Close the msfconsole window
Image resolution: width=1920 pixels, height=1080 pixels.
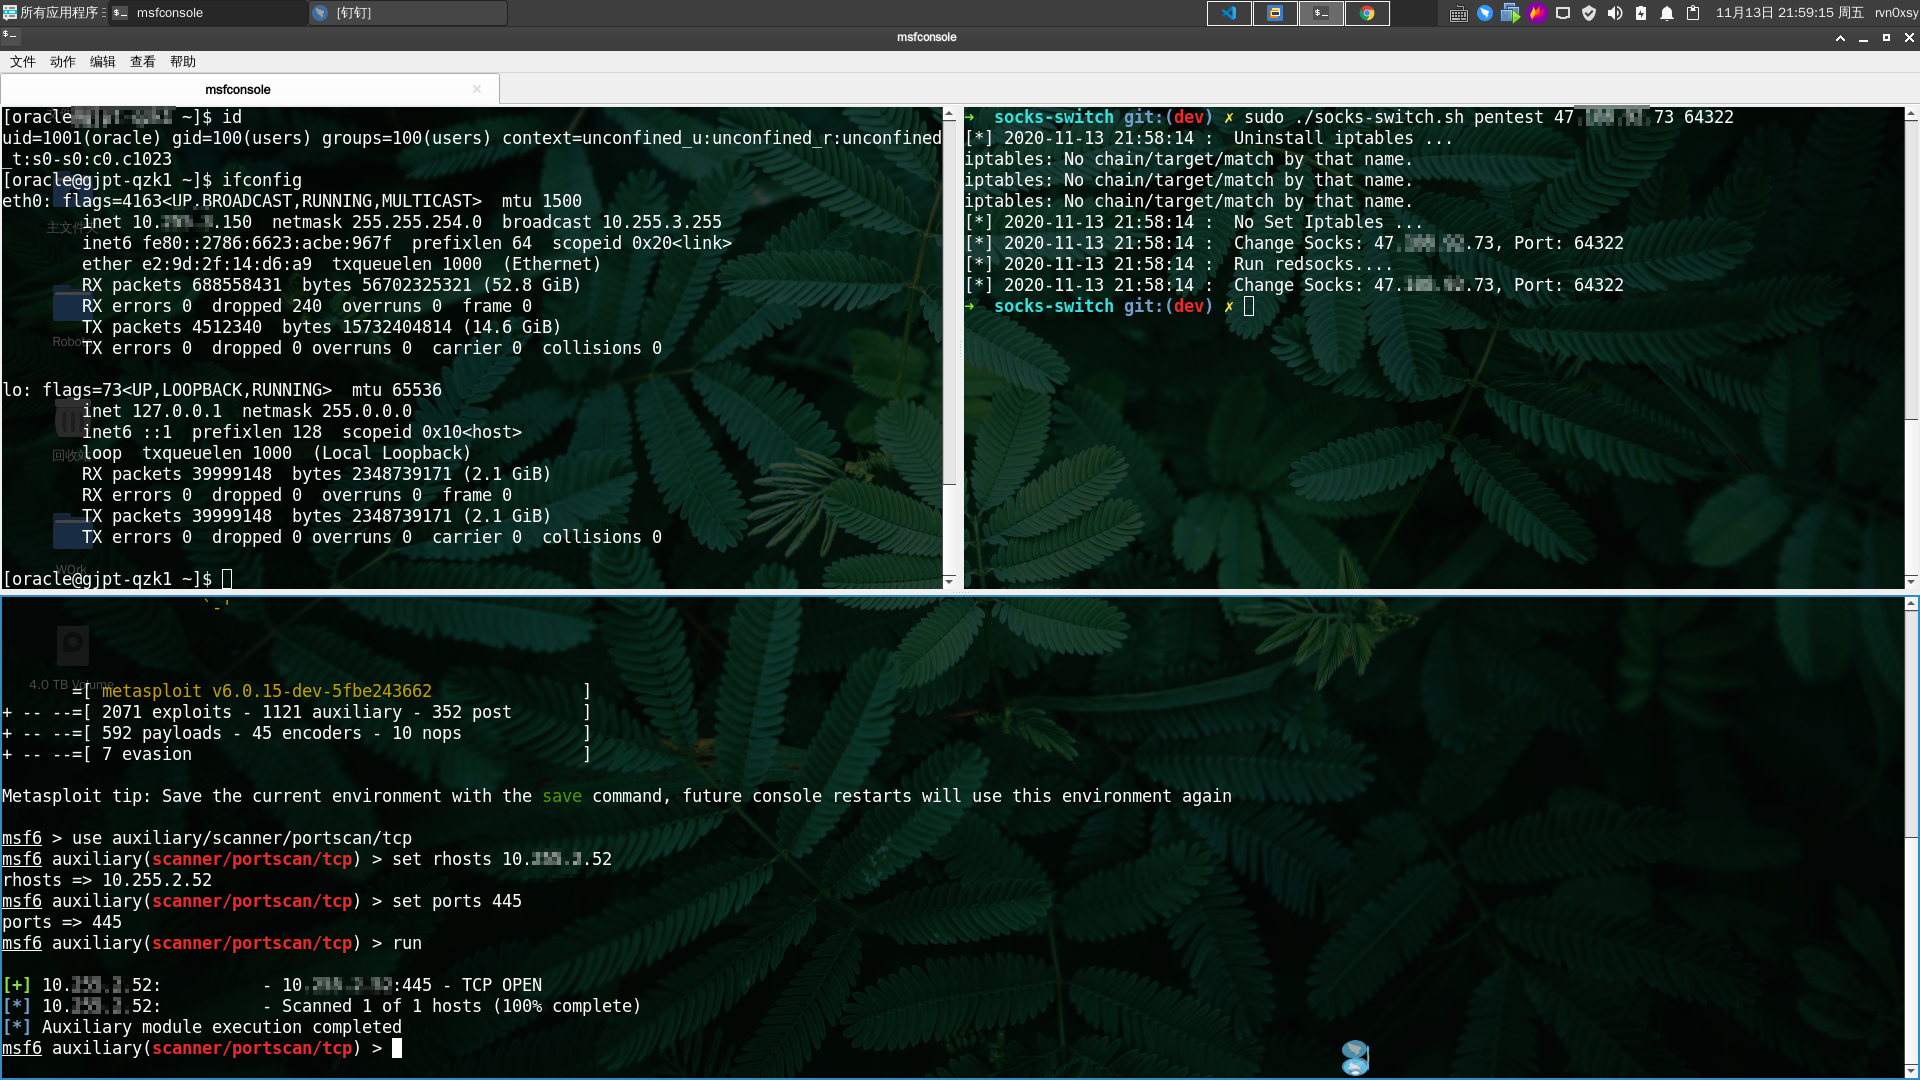click(1909, 37)
